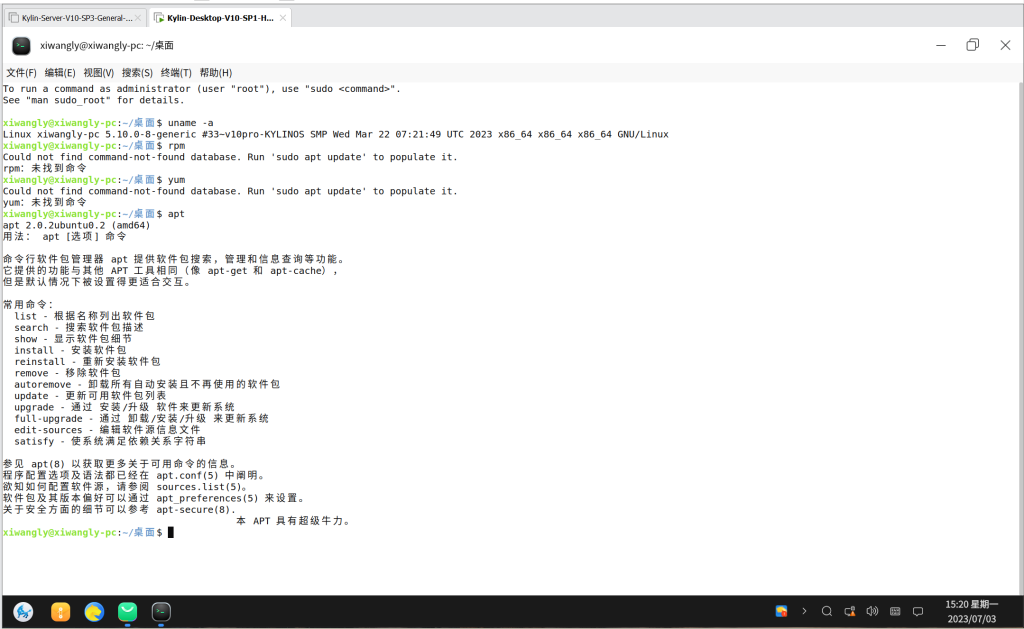Open the green software store icon
Screen dimensions: 1024x629
click(x=127, y=611)
